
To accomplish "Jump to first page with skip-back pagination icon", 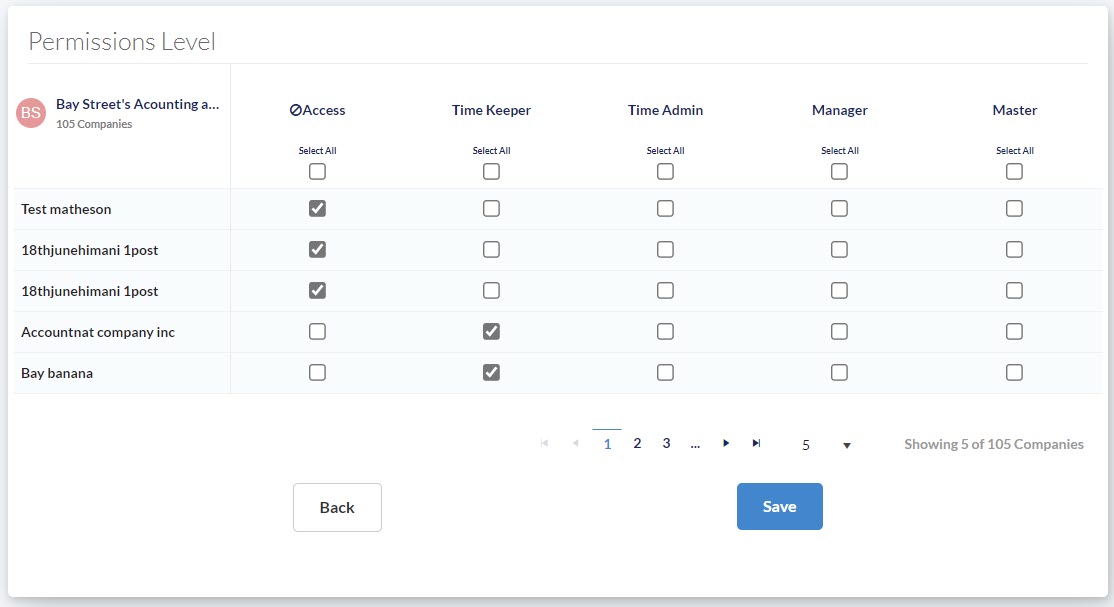I will (544, 442).
